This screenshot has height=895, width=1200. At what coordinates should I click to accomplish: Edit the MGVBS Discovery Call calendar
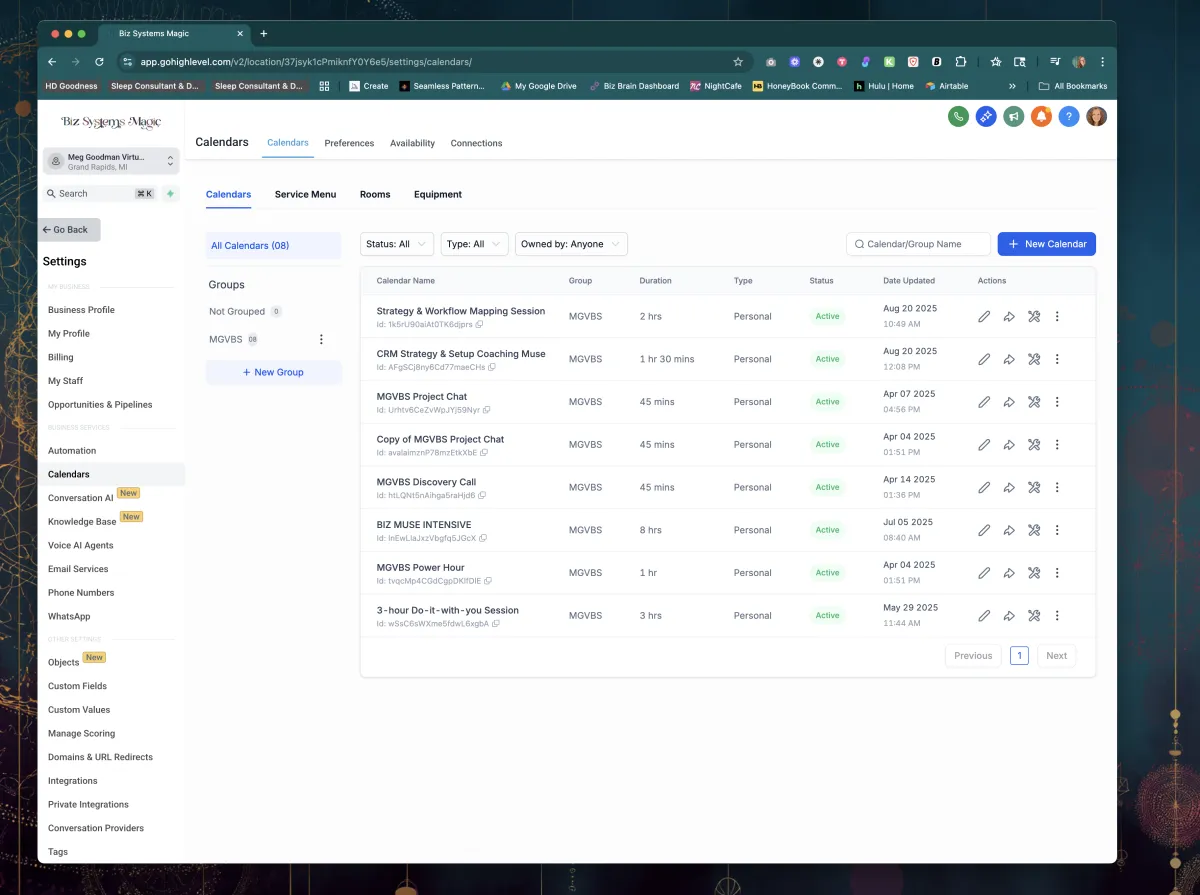click(x=984, y=487)
